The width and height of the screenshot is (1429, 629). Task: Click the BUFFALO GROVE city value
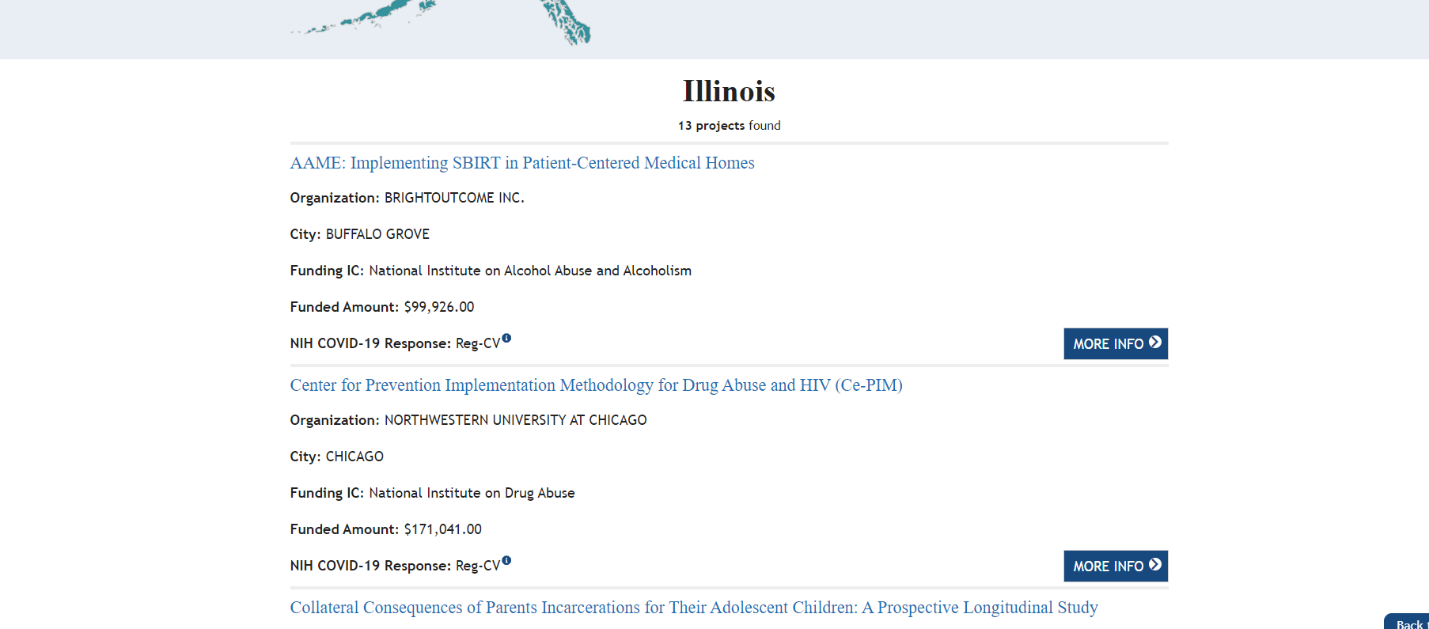377,234
